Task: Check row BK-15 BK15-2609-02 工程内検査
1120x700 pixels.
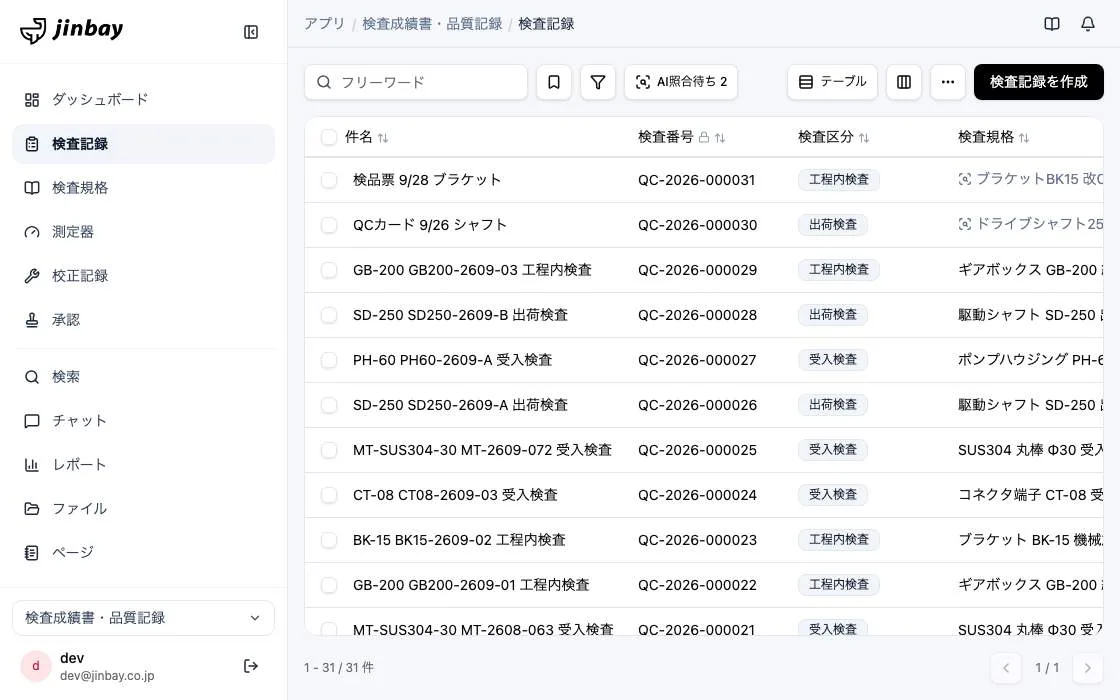Action: (x=329, y=540)
